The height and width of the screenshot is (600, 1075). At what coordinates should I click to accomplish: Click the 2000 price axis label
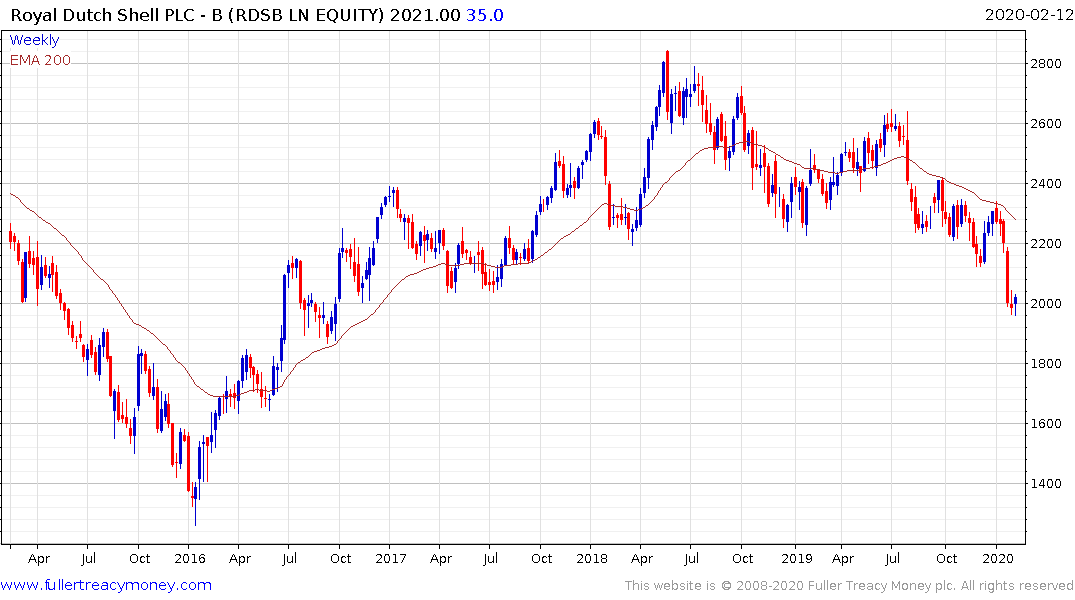(1046, 304)
